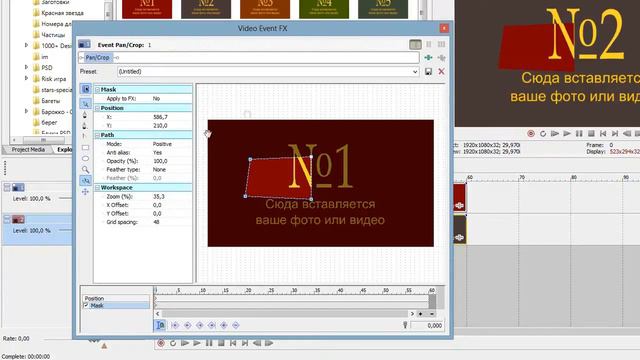Select the Rectangle mask creation tool
The width and height of the screenshot is (640, 360).
pyautogui.click(x=85, y=147)
